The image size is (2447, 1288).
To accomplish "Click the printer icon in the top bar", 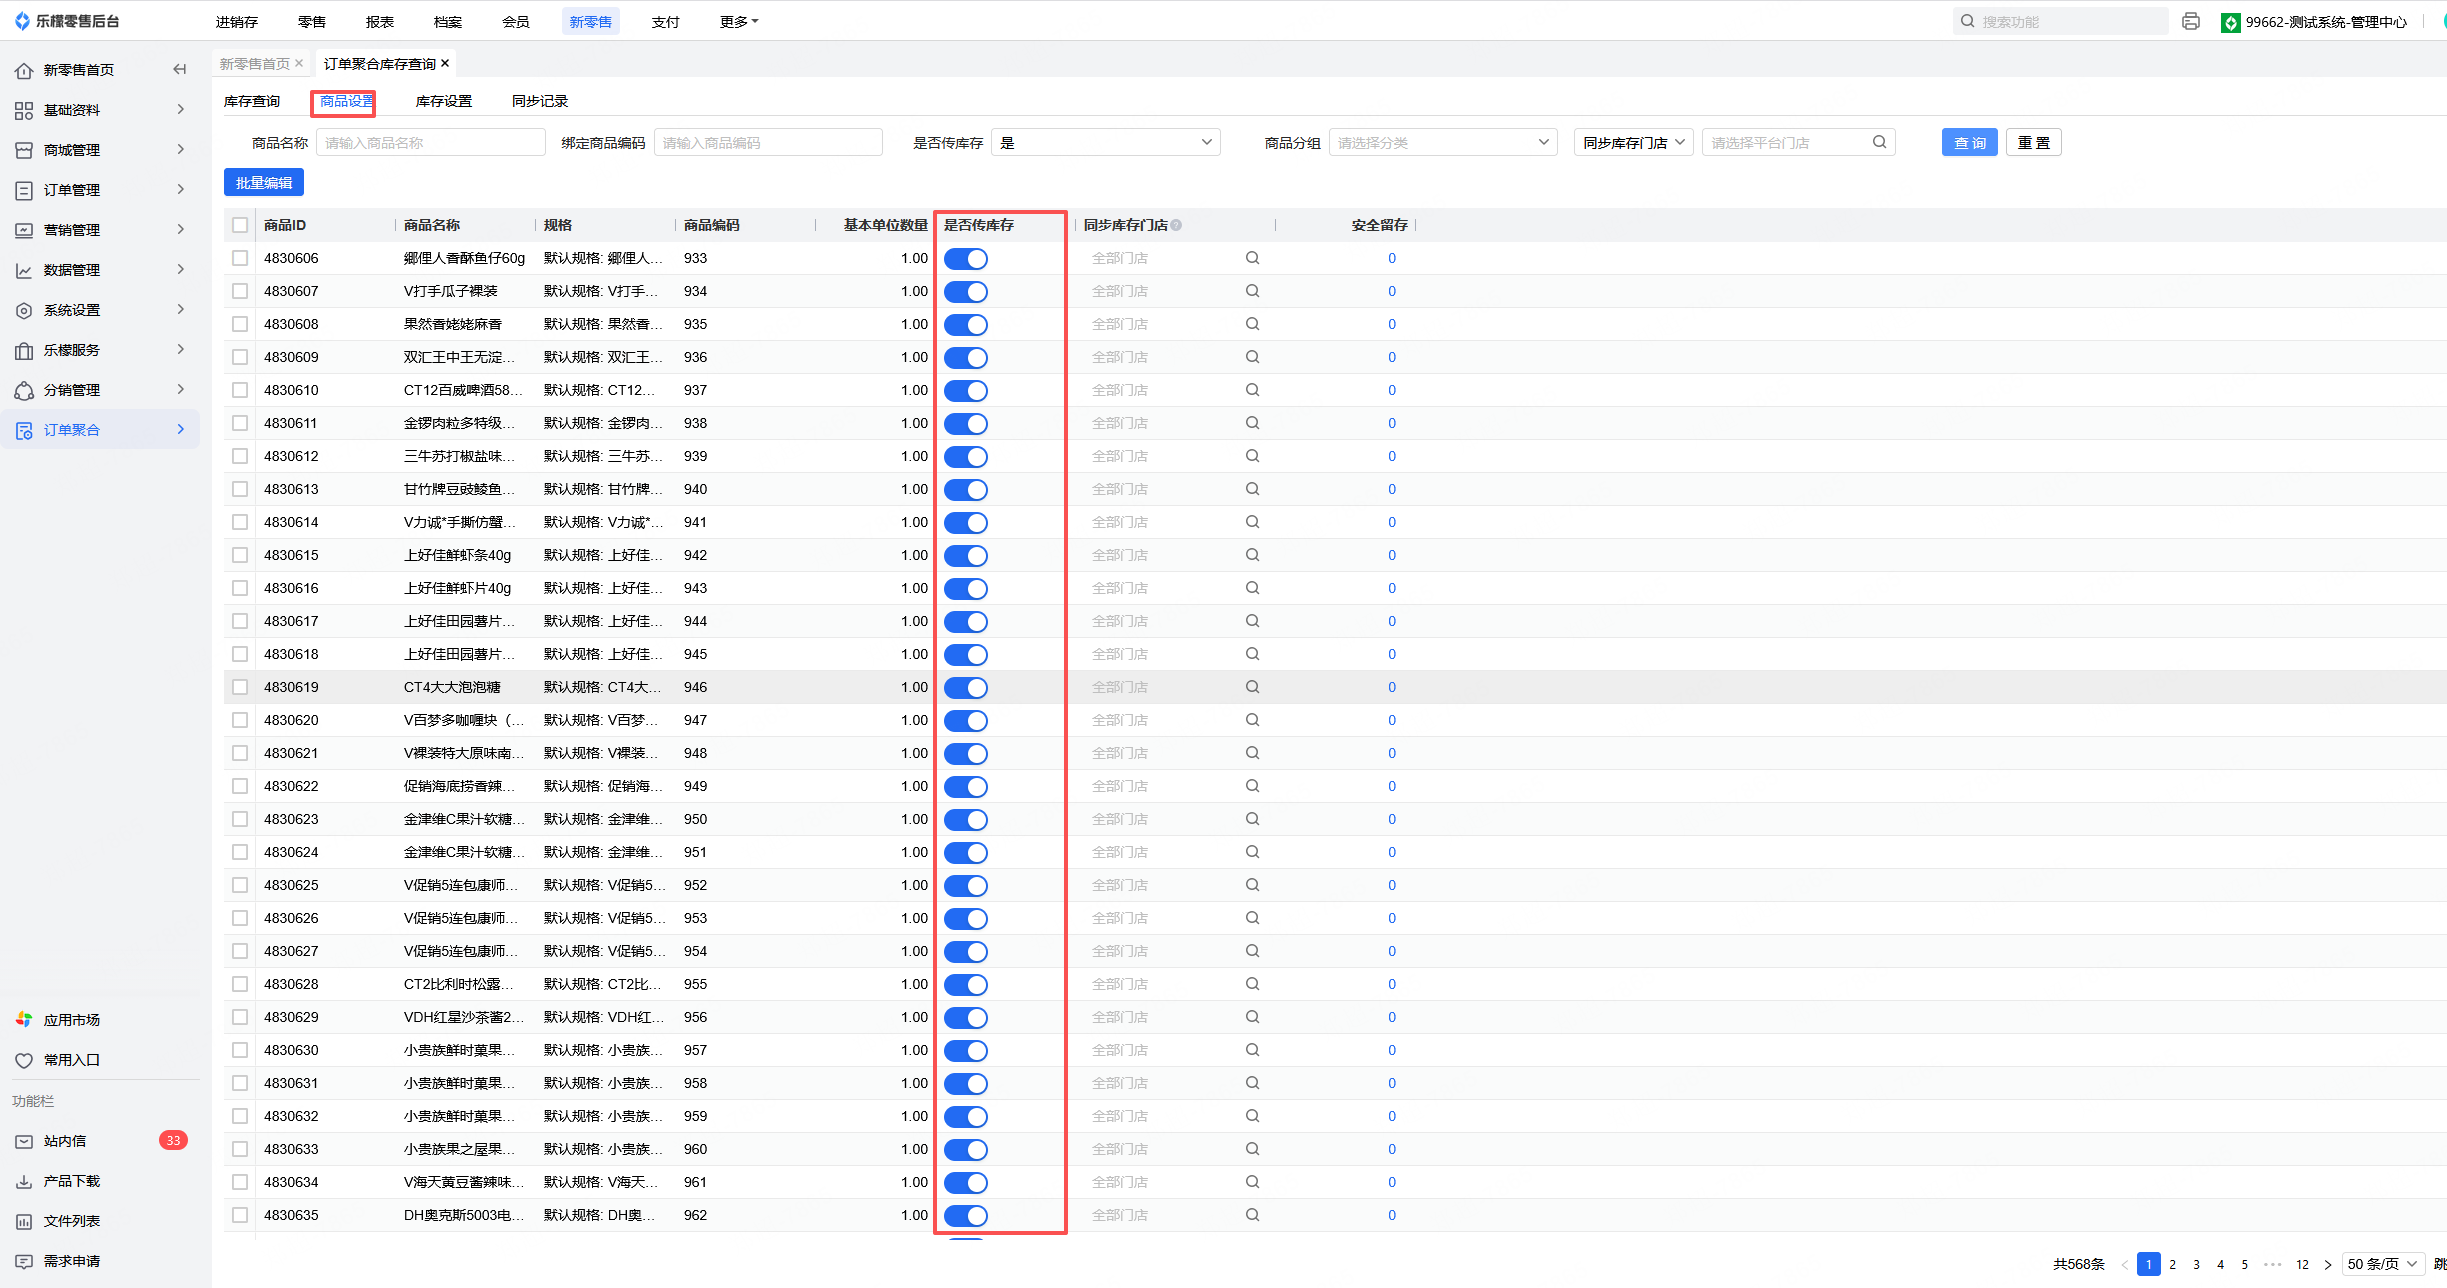I will click(2190, 21).
